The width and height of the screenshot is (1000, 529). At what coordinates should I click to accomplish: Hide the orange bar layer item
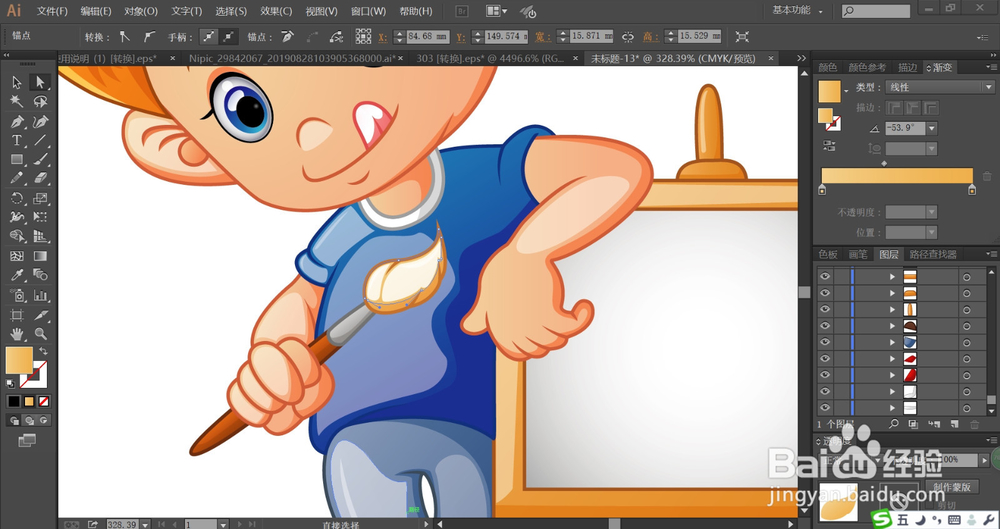click(825, 276)
